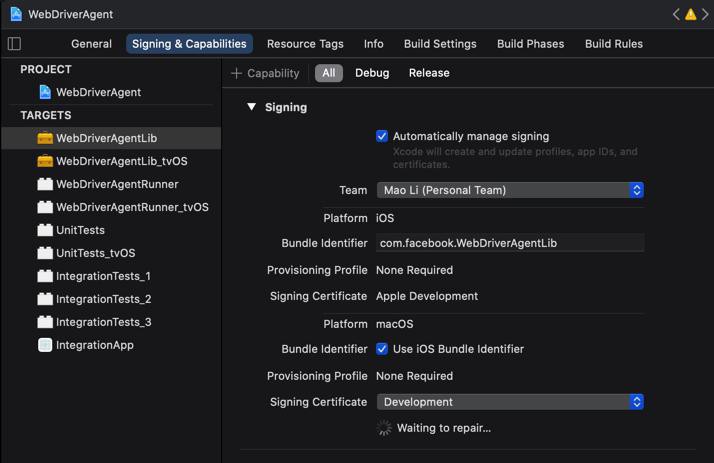Click the PROJECT section header
Image resolution: width=714 pixels, height=463 pixels.
(46, 69)
